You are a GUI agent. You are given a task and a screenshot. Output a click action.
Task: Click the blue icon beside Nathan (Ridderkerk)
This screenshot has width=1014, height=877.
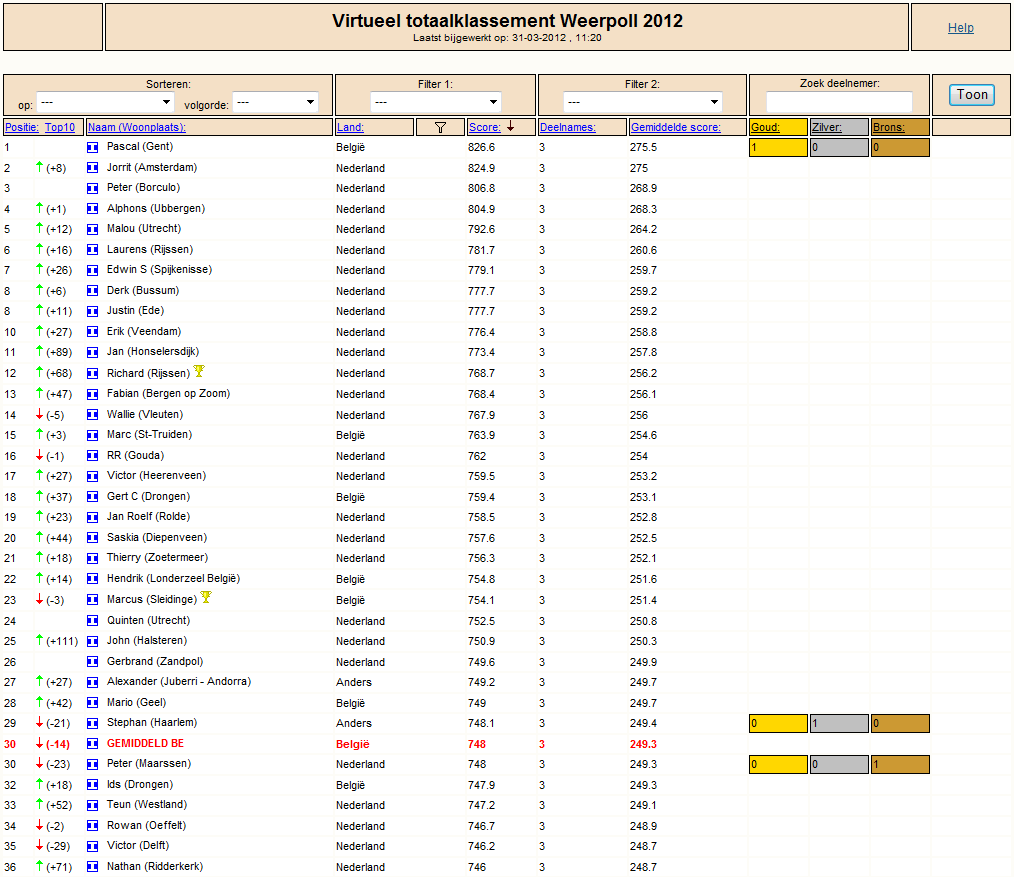pos(92,867)
